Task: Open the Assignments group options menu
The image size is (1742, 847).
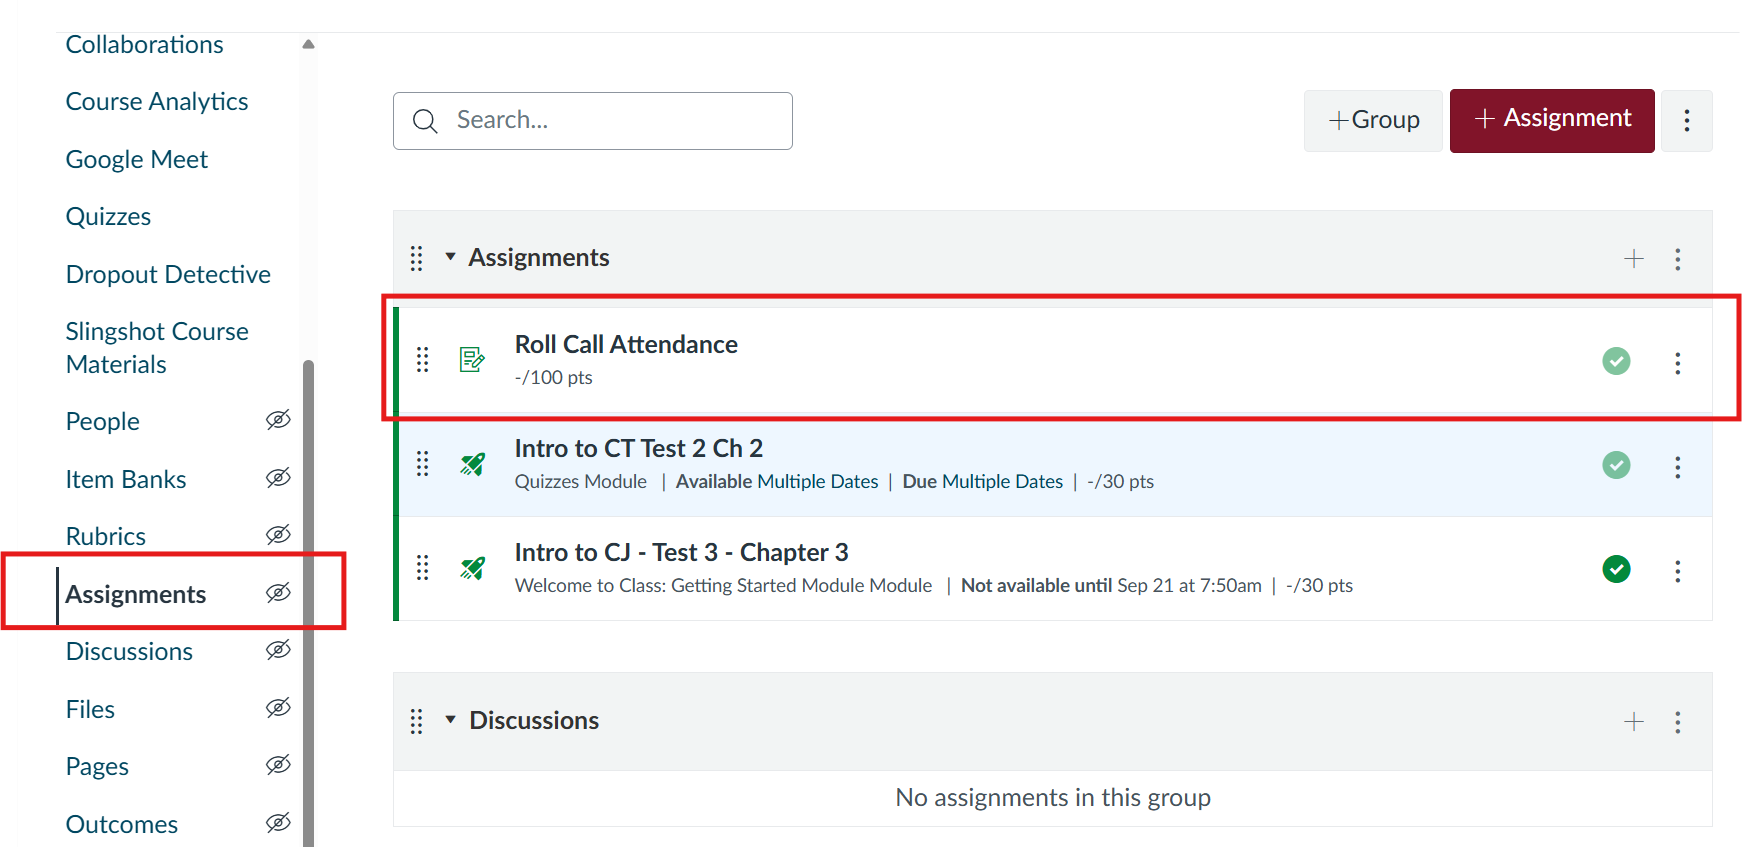Action: coord(1677,260)
